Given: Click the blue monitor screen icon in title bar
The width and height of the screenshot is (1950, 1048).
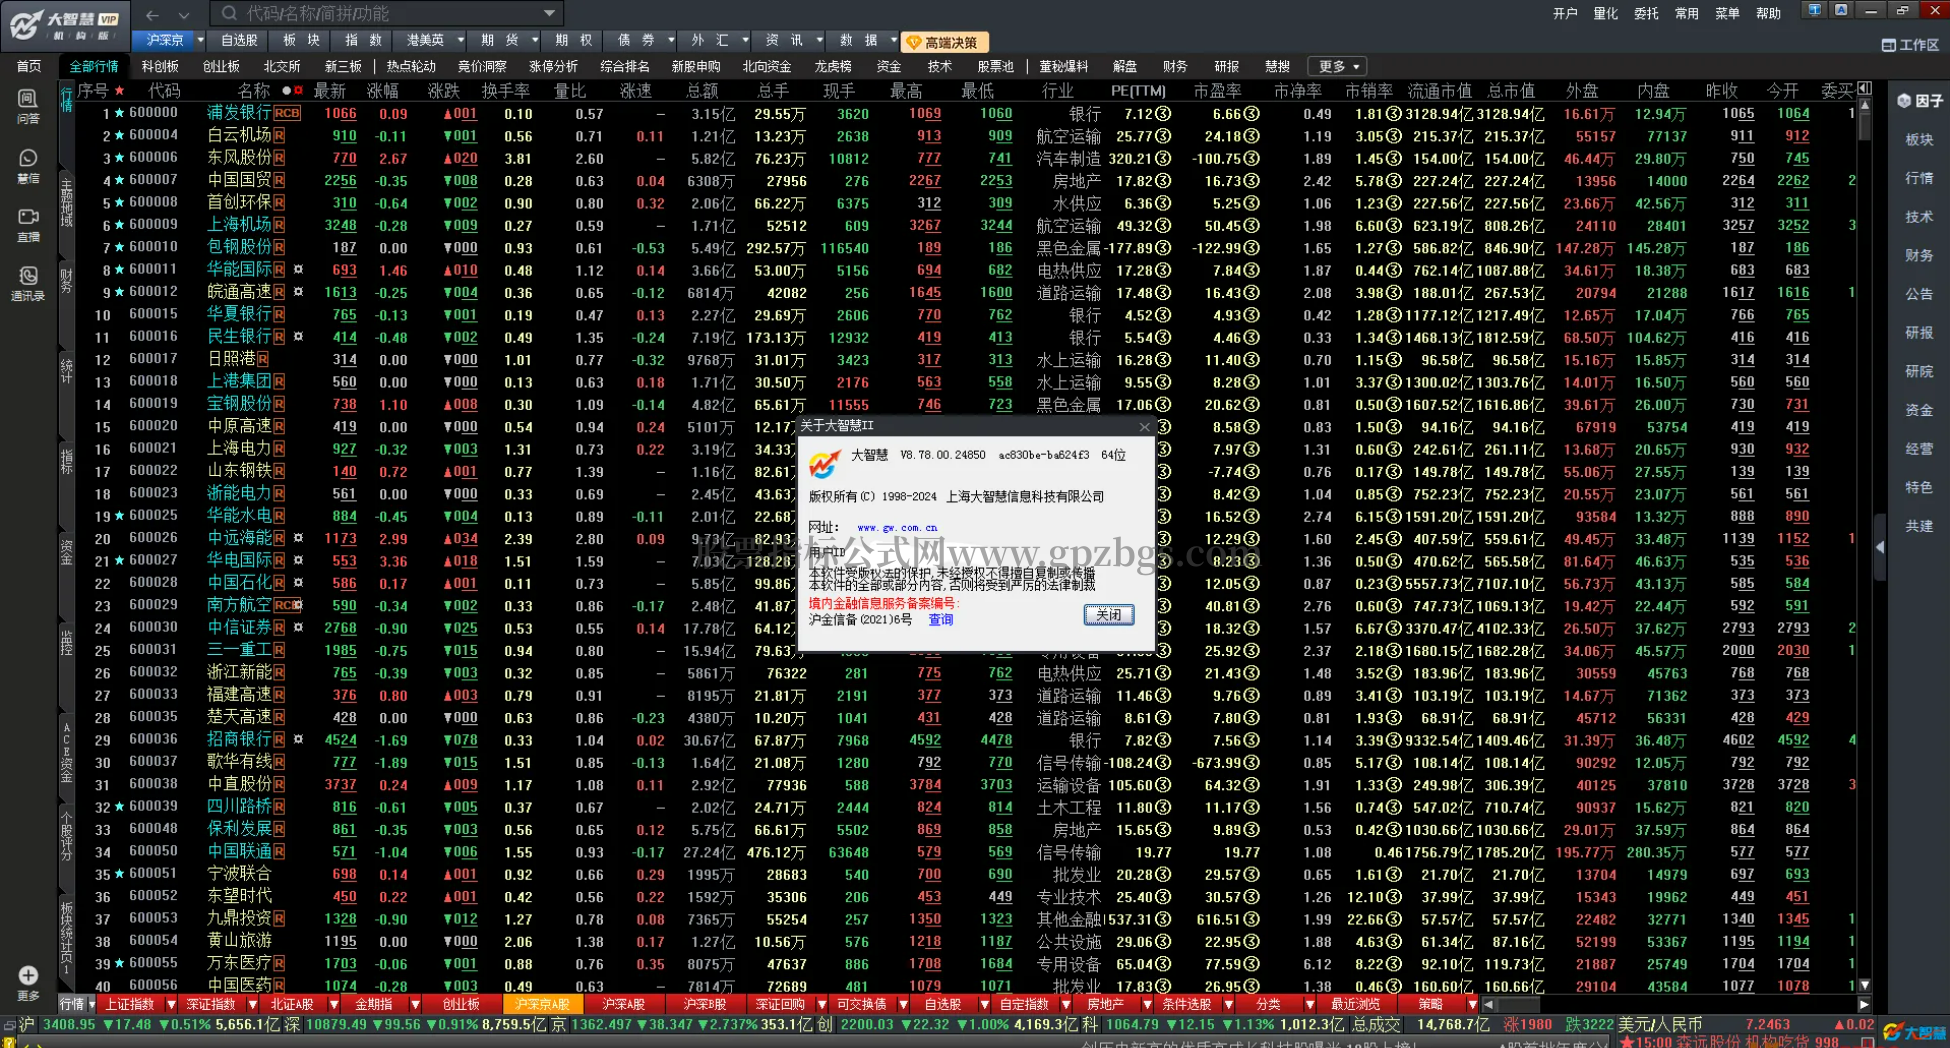Looking at the screenshot, I should click(1815, 10).
